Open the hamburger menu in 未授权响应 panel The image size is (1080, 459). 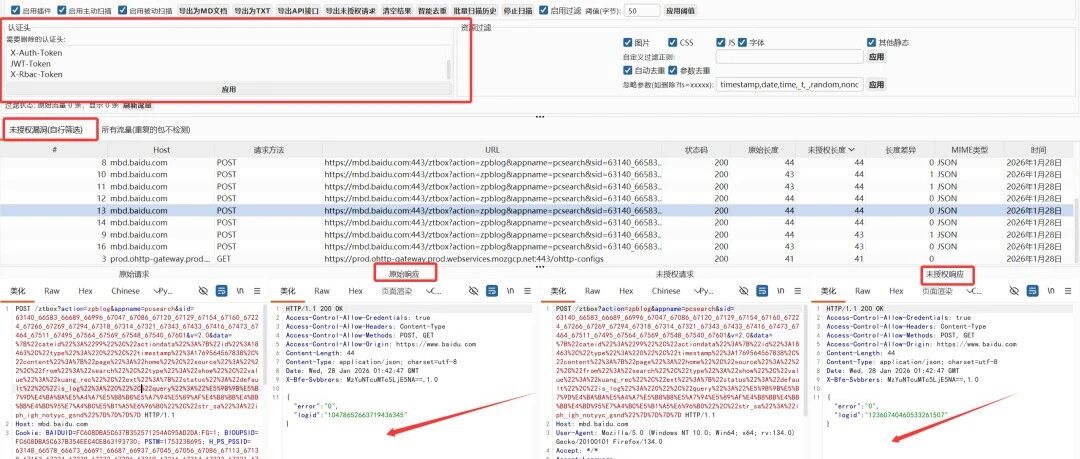[1067, 291]
